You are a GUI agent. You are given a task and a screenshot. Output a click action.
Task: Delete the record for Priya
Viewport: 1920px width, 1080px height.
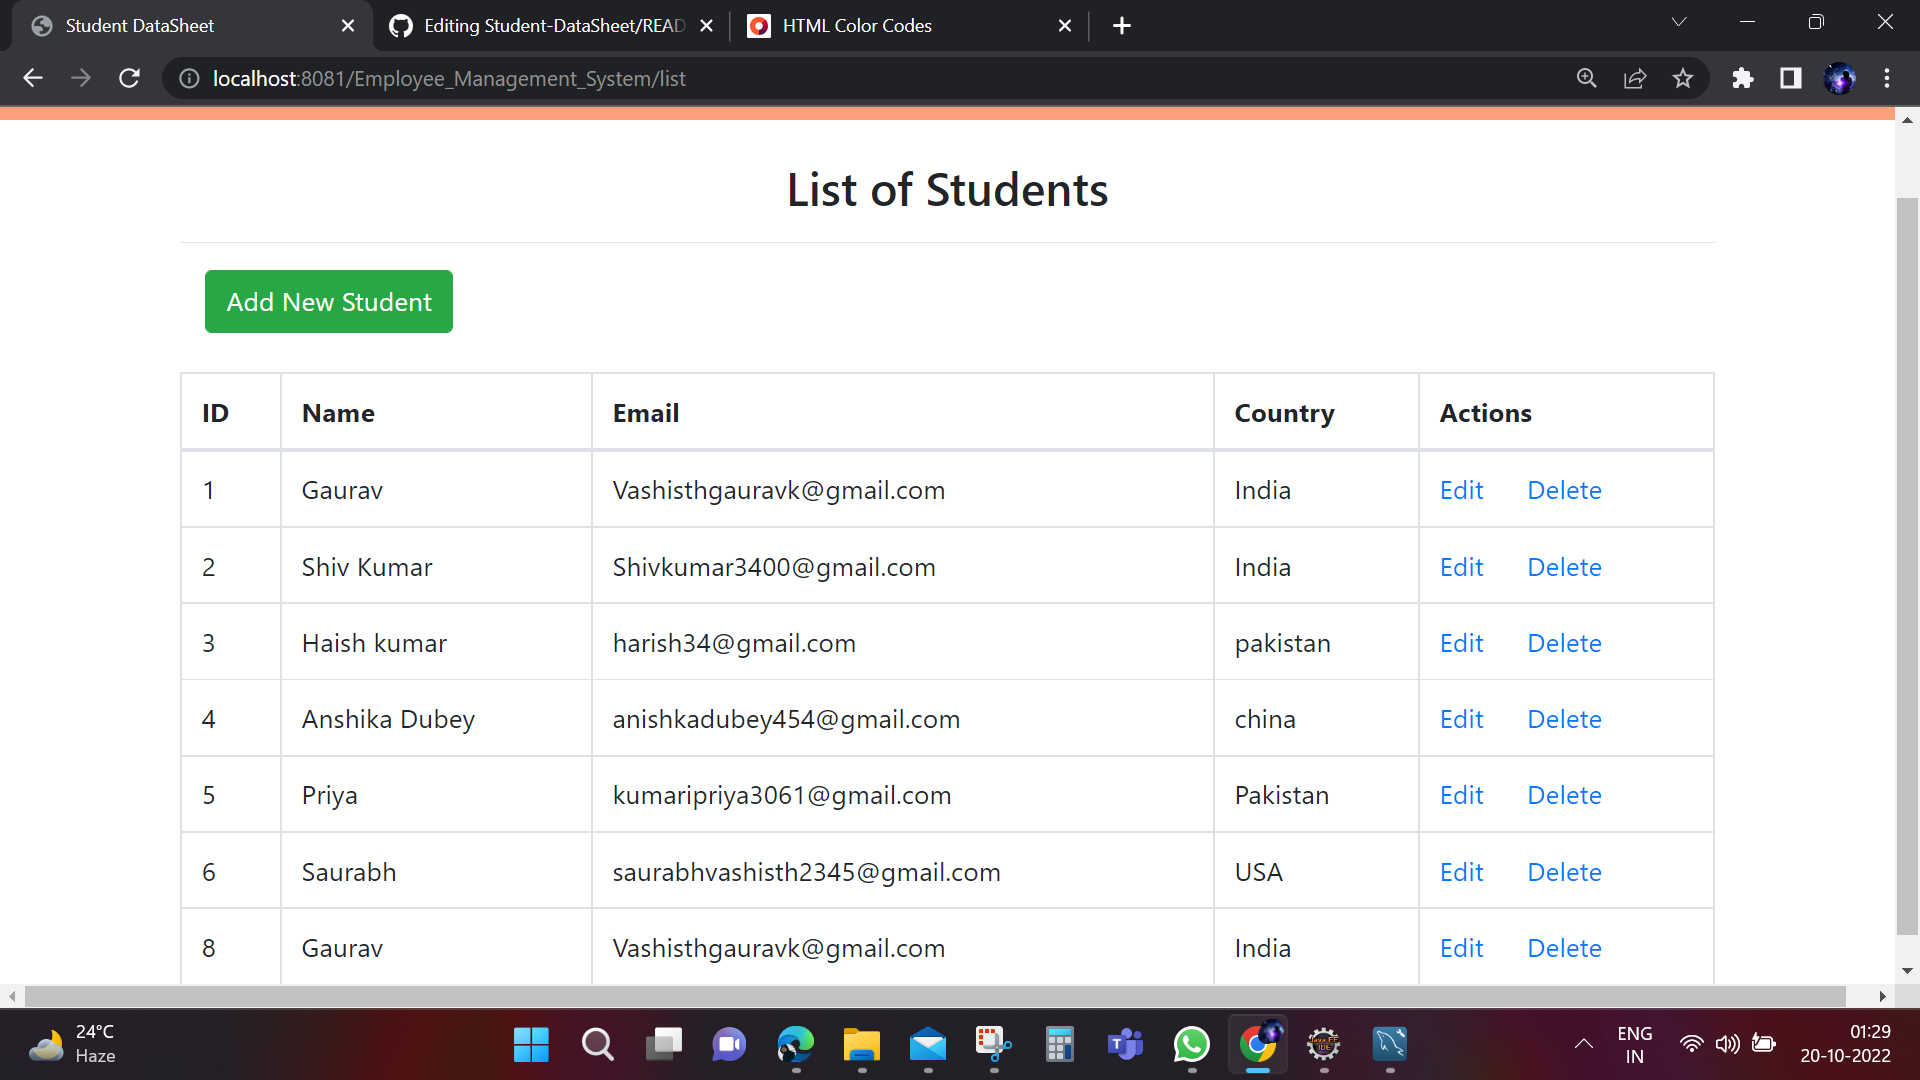[x=1564, y=794]
